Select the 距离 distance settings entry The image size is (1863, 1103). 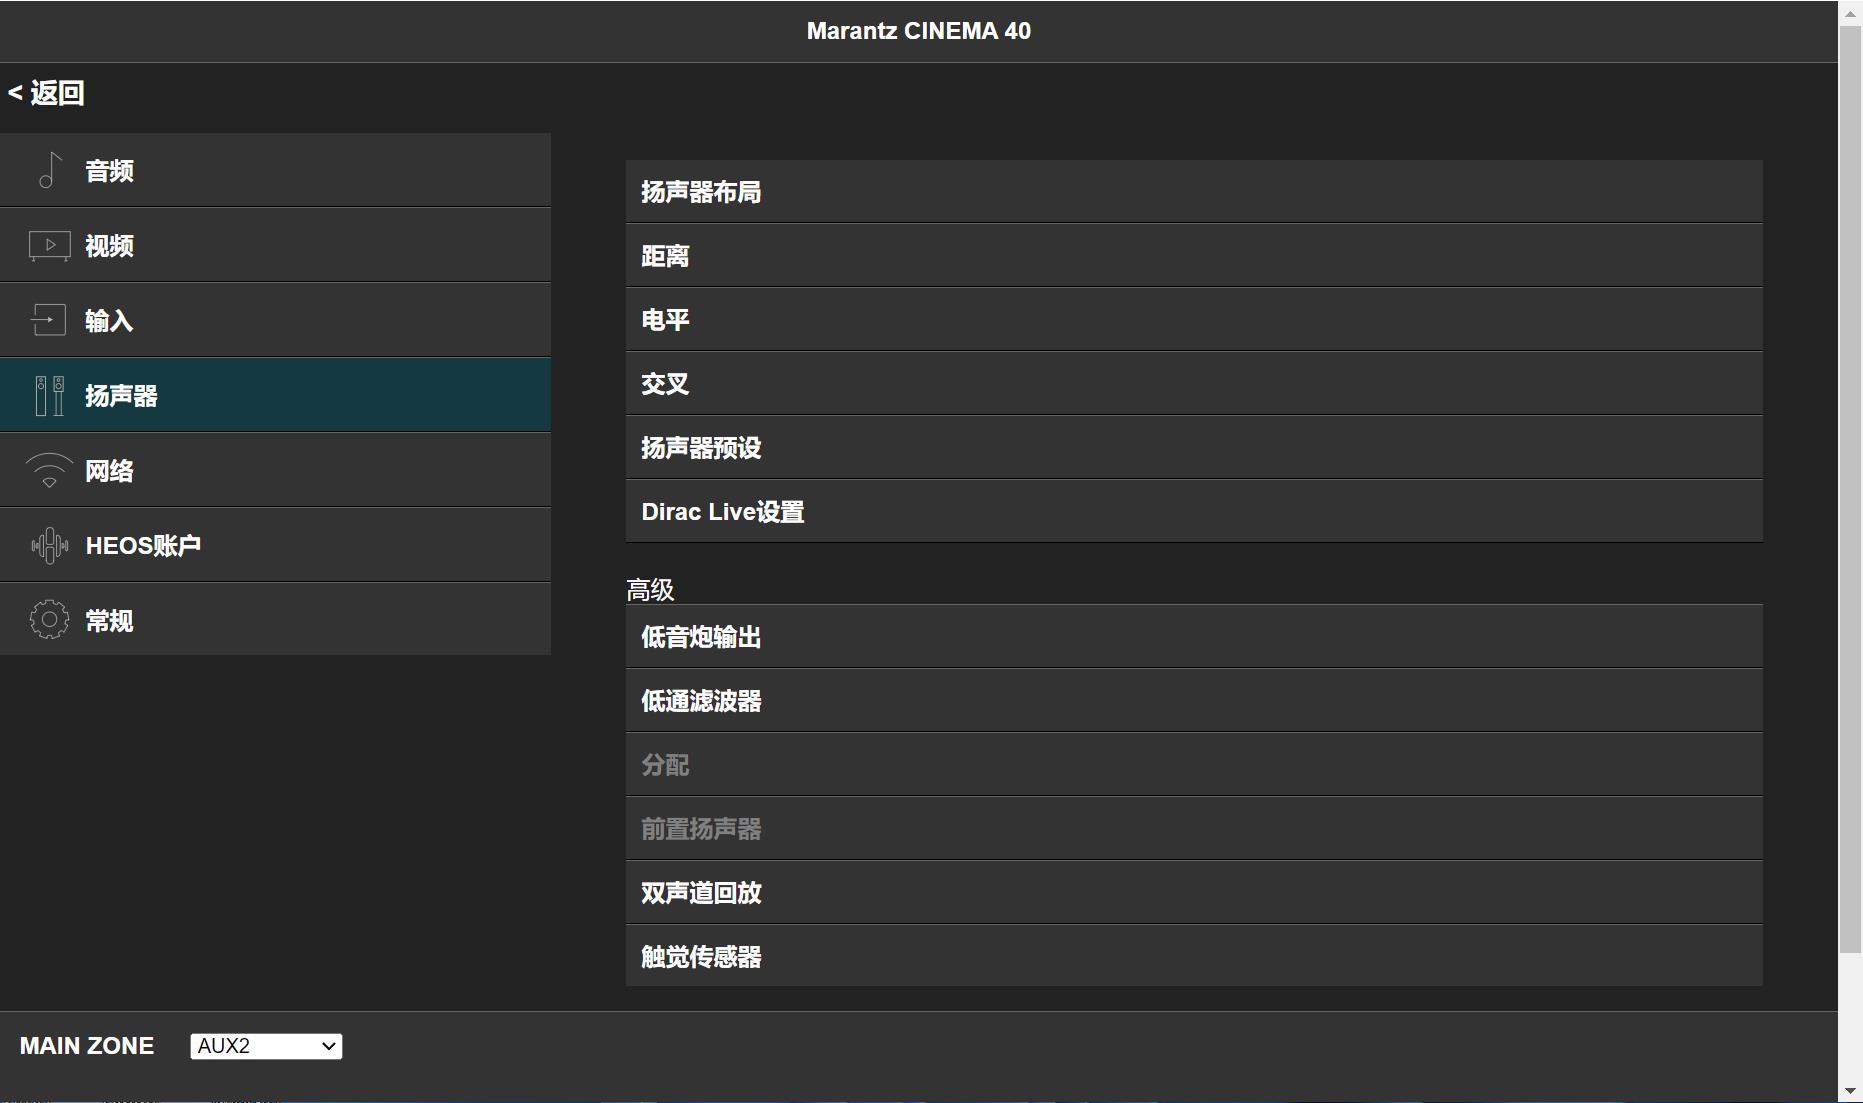pyautogui.click(x=1194, y=255)
